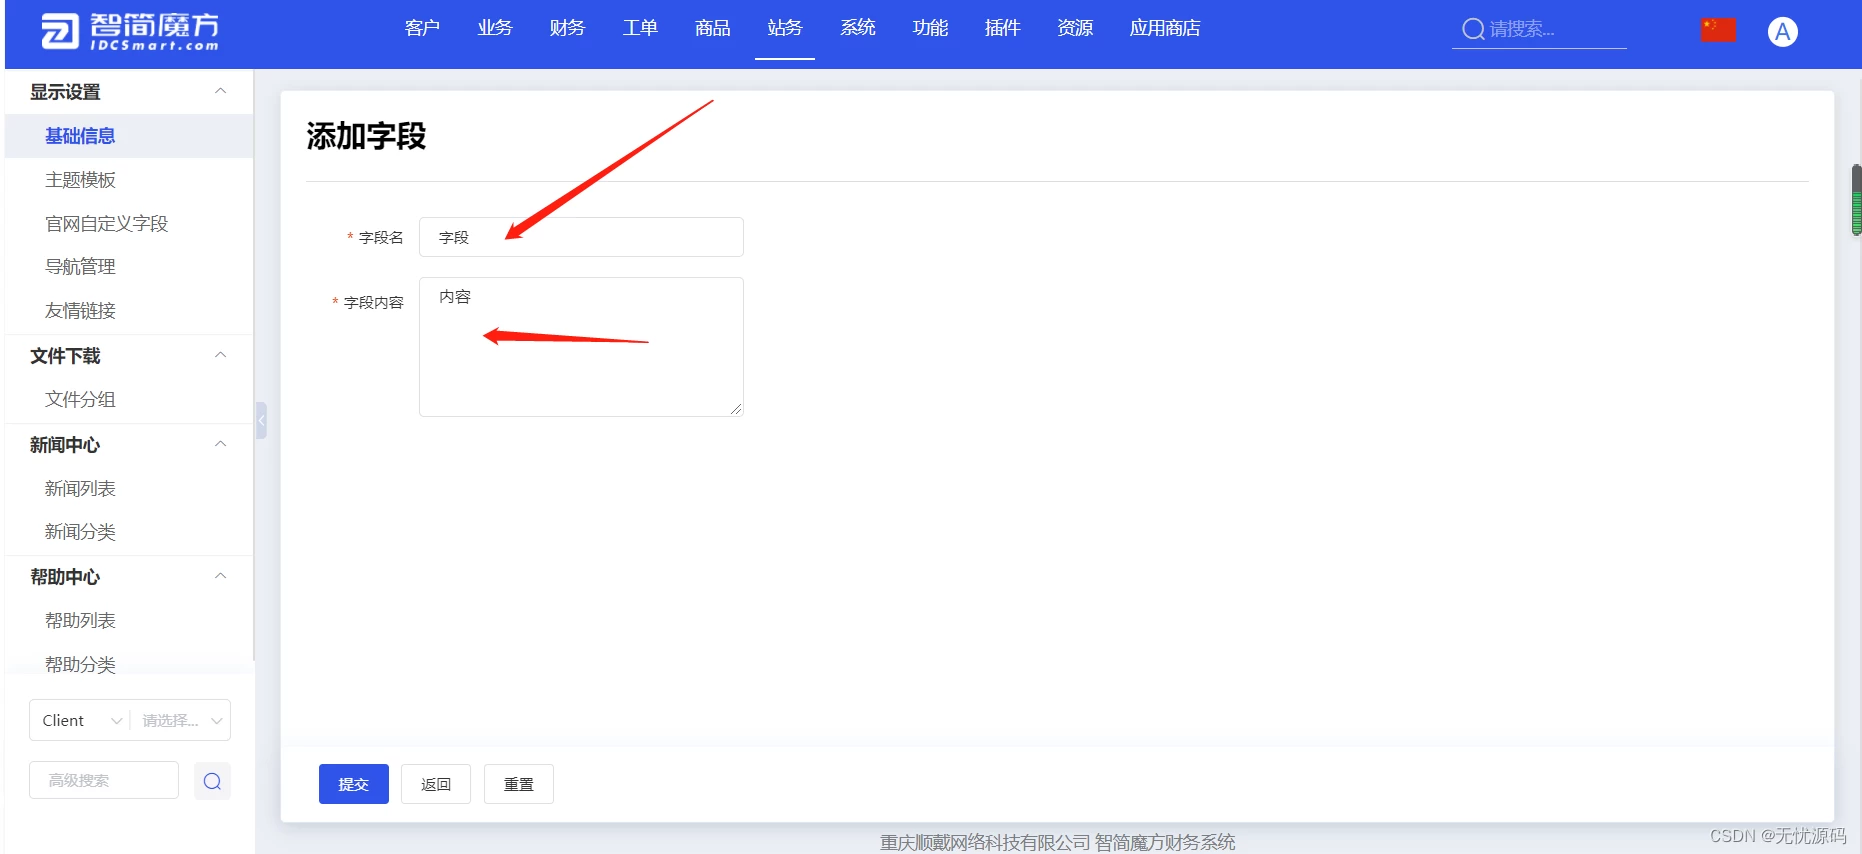
Task: Collapse the 帮助中心 section
Action: point(221,576)
